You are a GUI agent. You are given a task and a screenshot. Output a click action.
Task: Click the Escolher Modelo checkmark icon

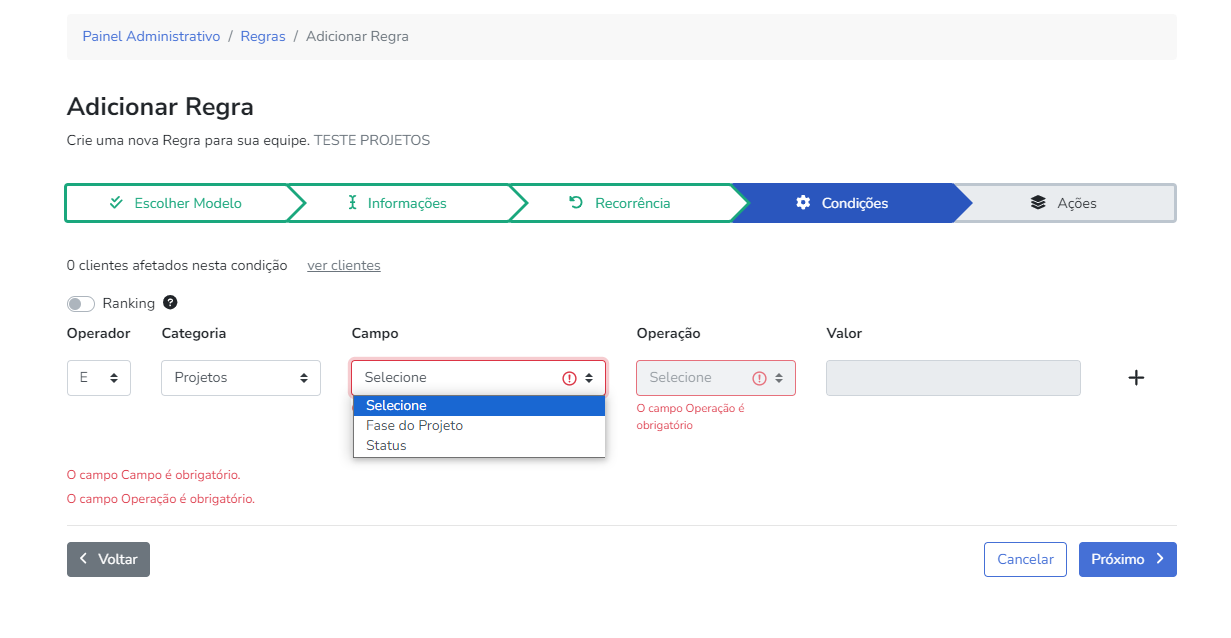point(116,203)
